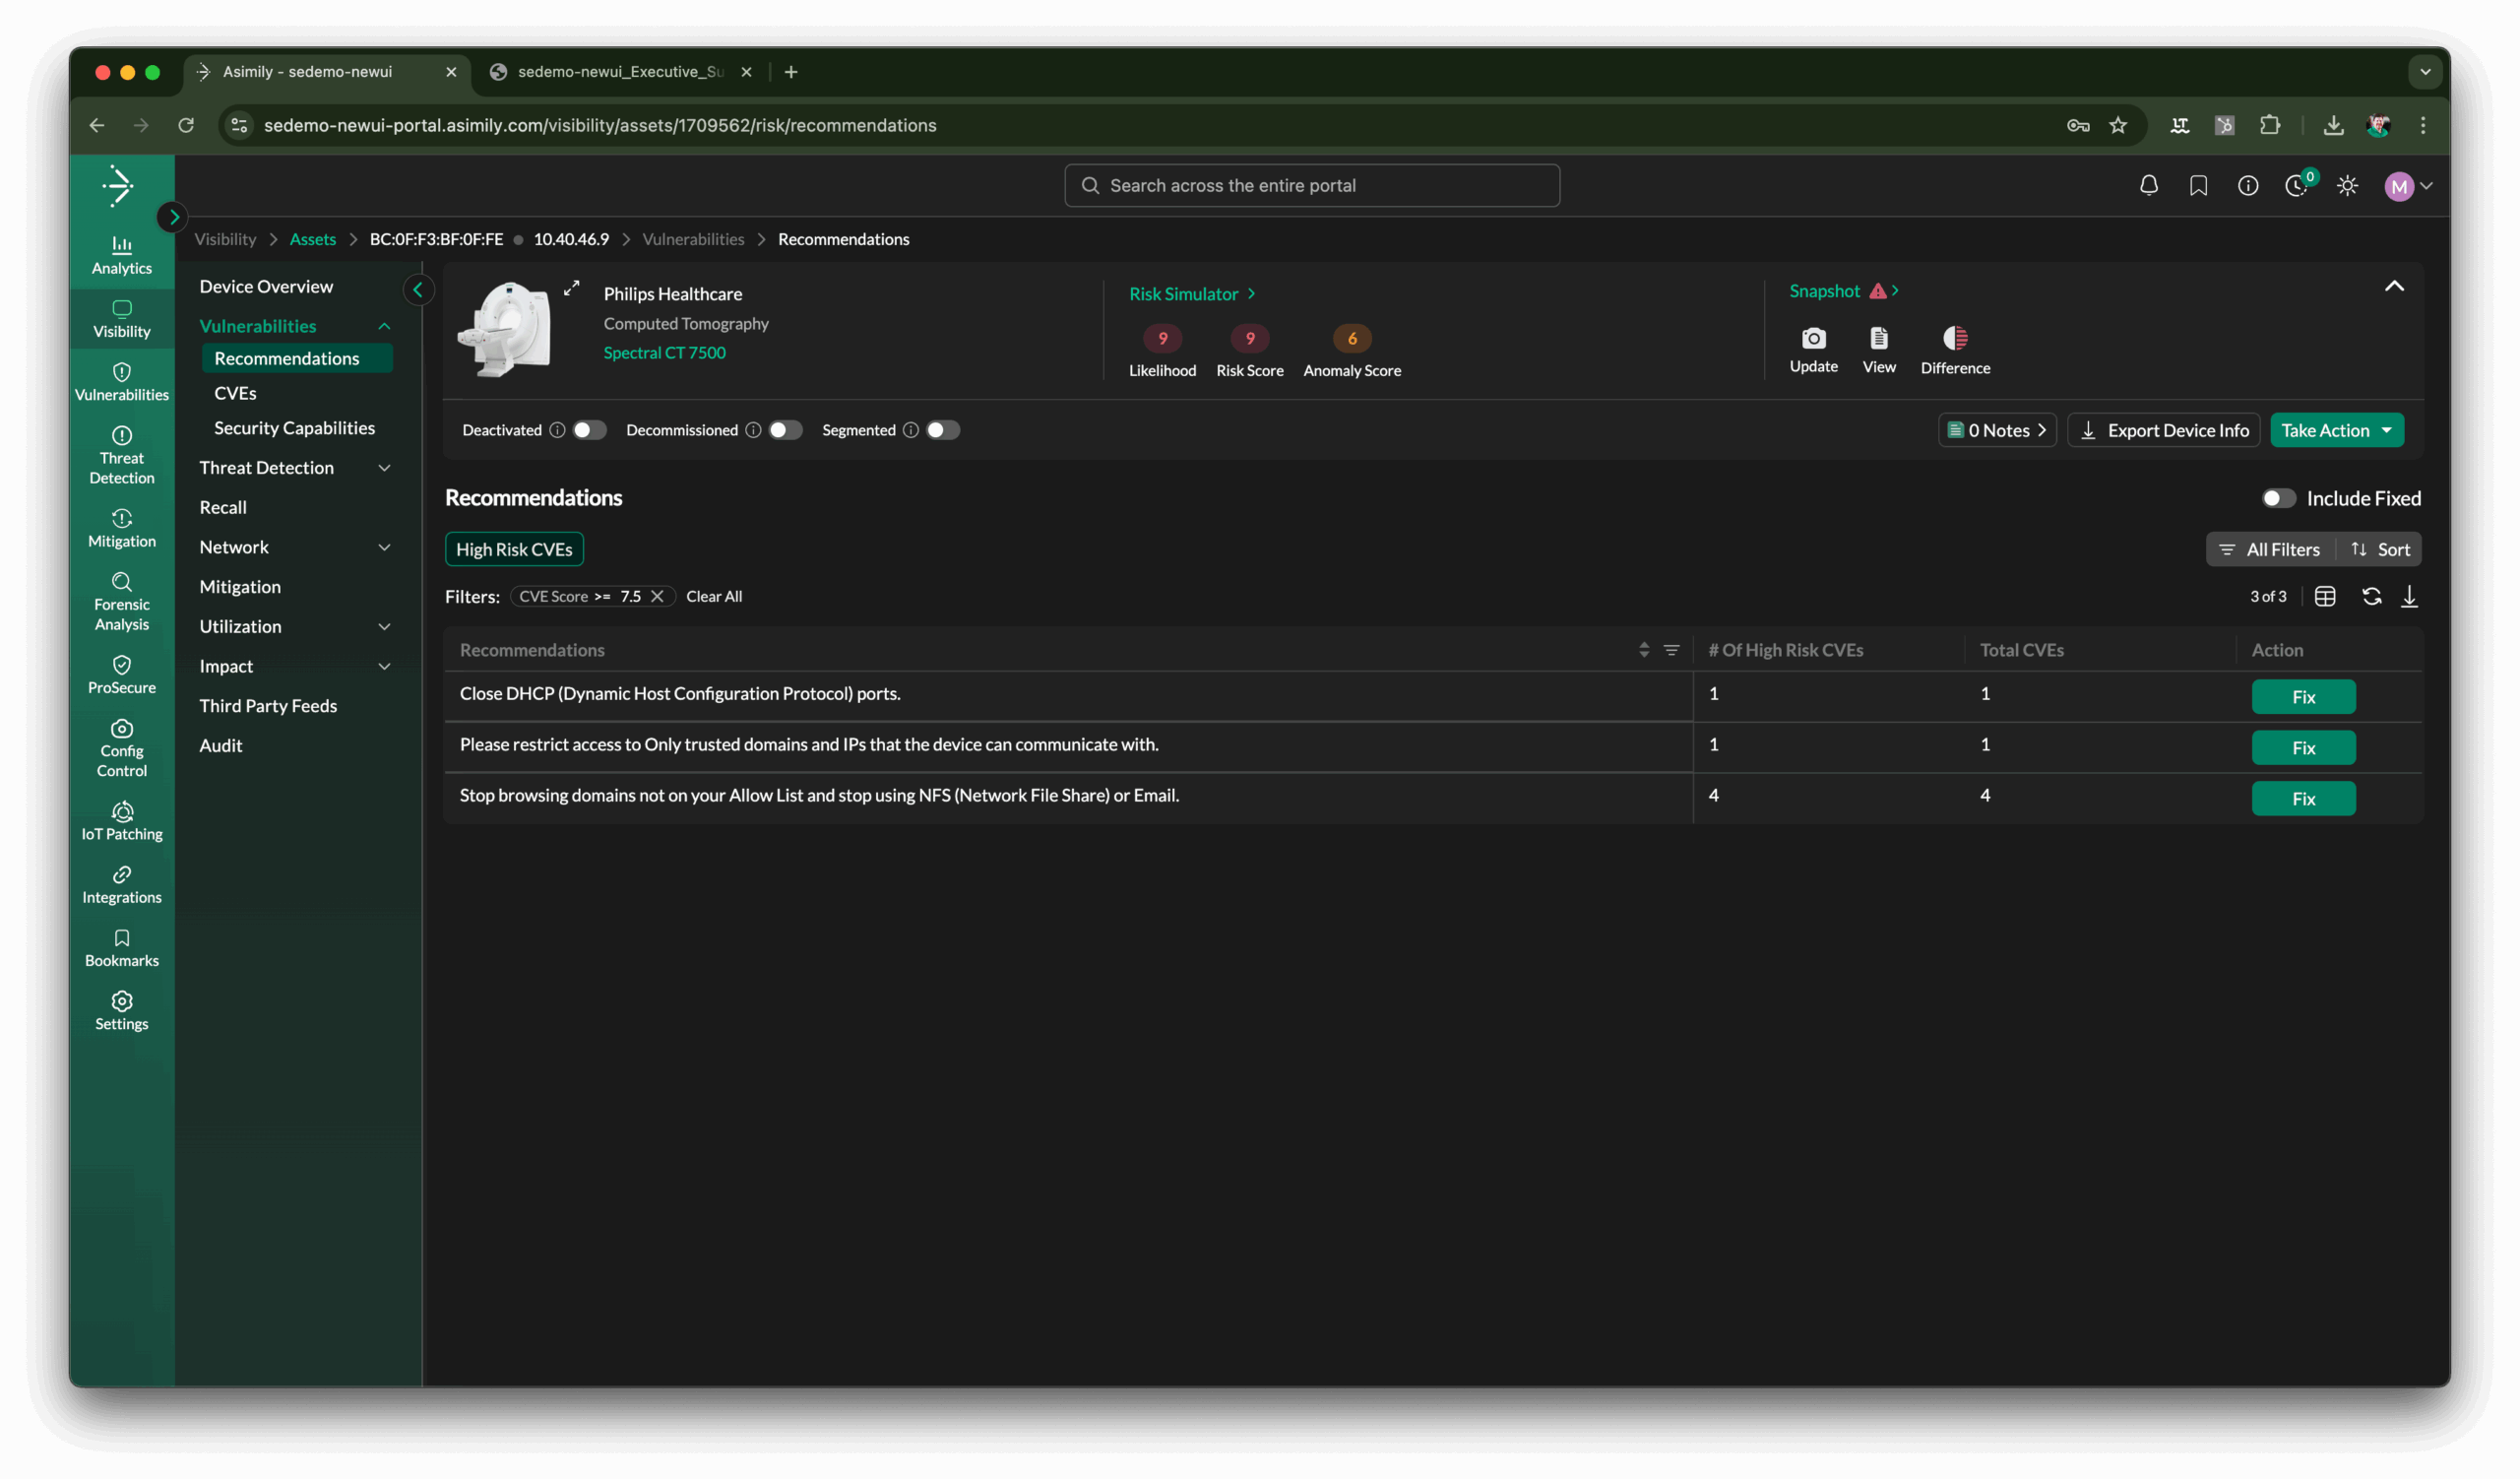Open the info help icon
Image resolution: width=2520 pixels, height=1479 pixels.
(2248, 185)
